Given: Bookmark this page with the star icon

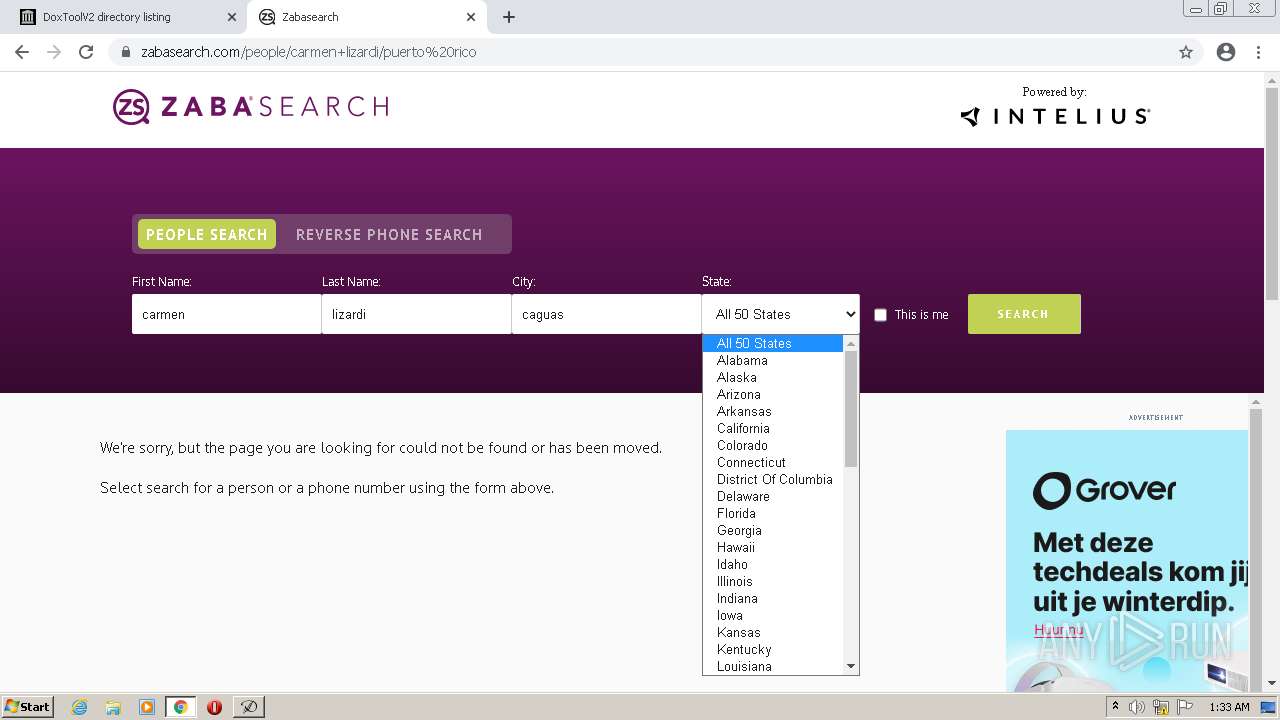Looking at the screenshot, I should coord(1186,52).
